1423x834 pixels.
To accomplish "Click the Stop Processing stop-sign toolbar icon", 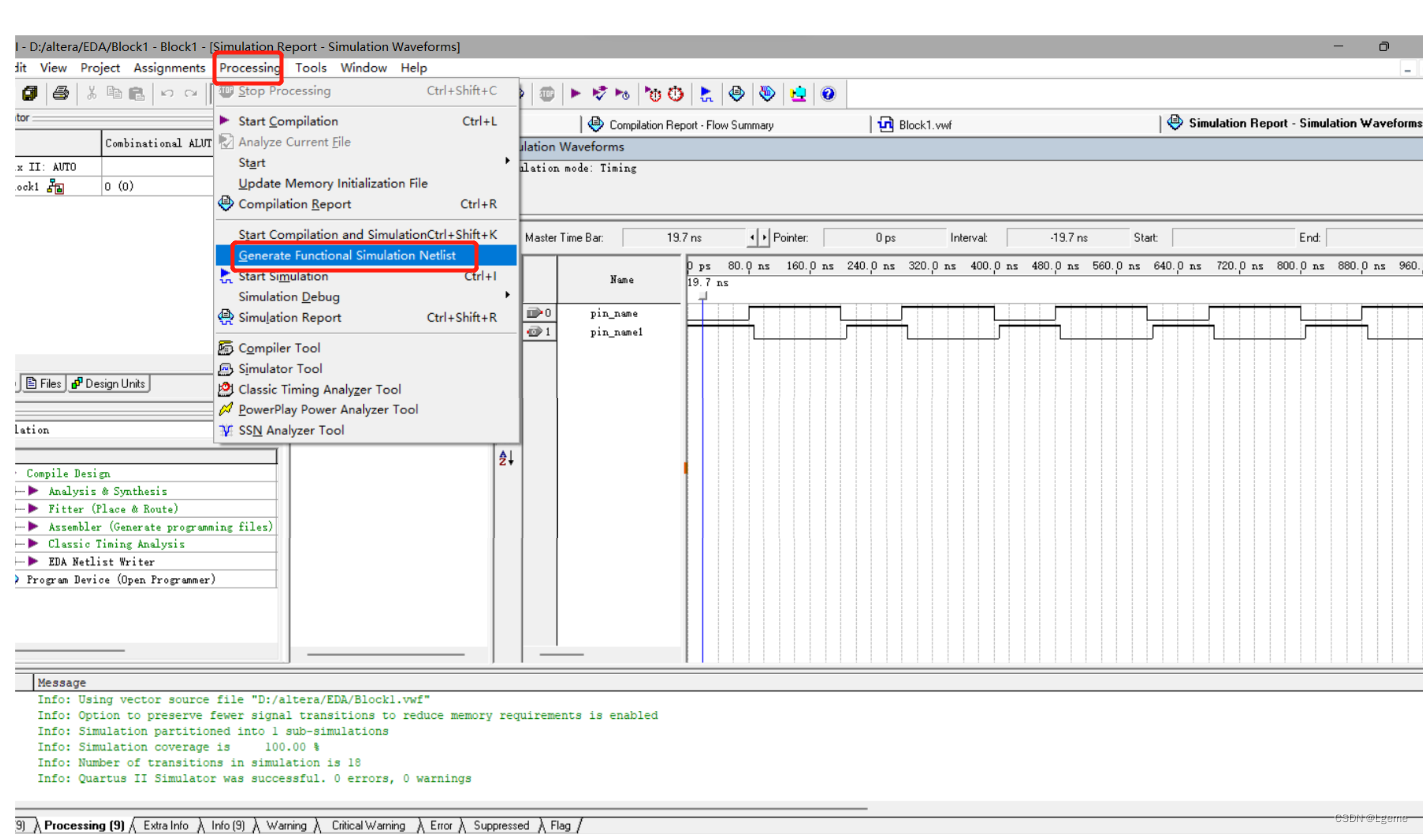I will pos(546,93).
